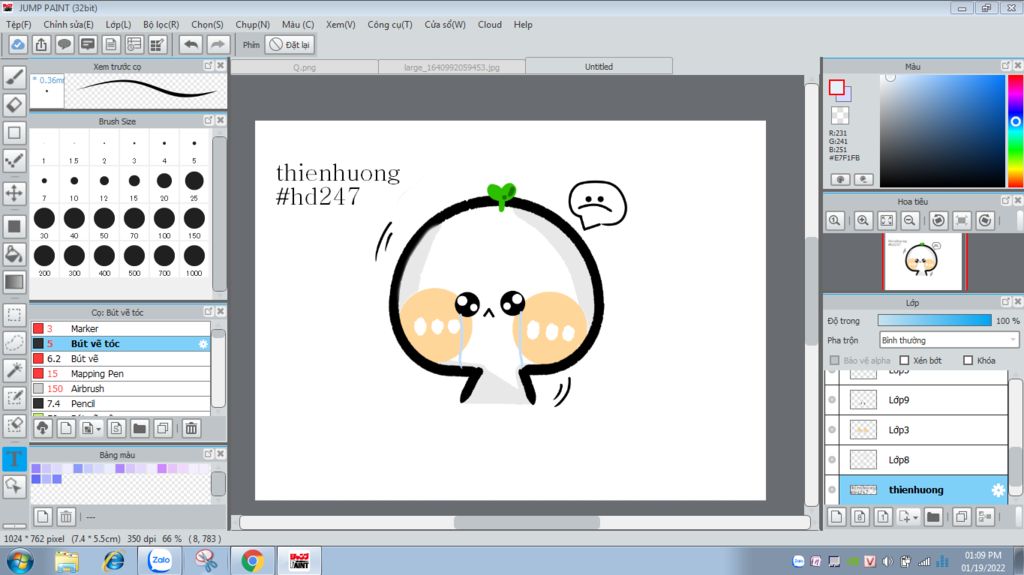Image resolution: width=1024 pixels, height=575 pixels.
Task: Select the Magic Wand tool
Action: pyautogui.click(x=14, y=370)
